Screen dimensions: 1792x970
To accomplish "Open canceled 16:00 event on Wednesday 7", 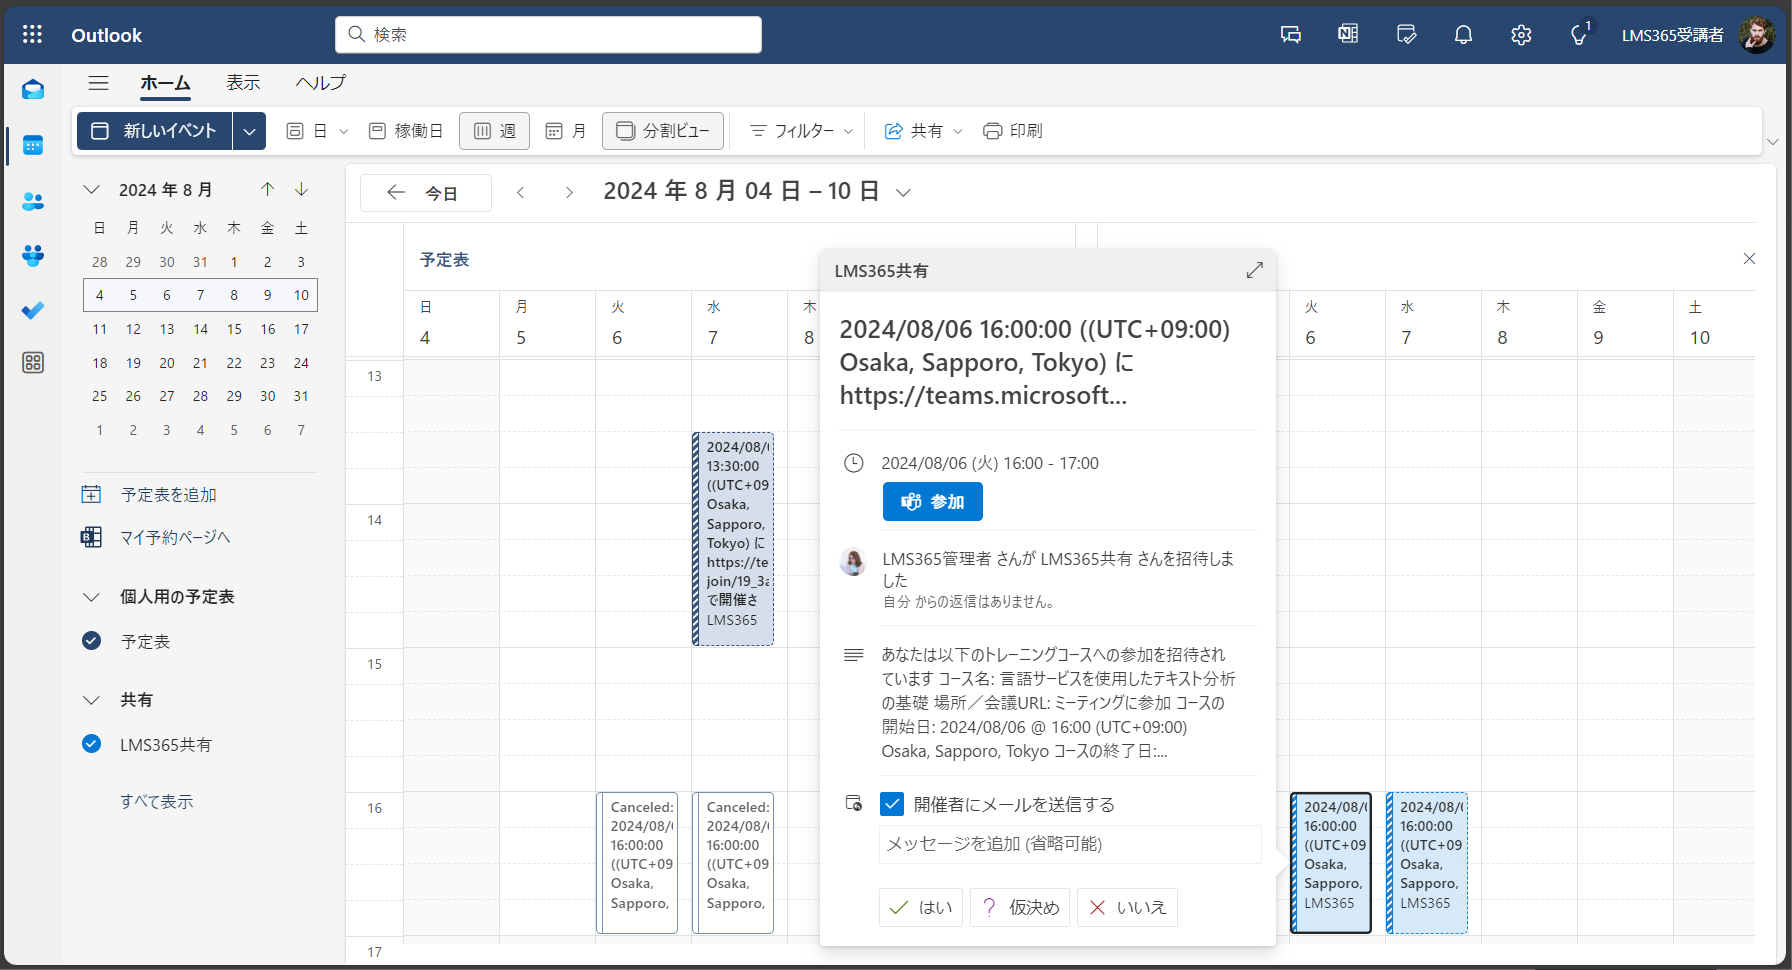I will [733, 863].
